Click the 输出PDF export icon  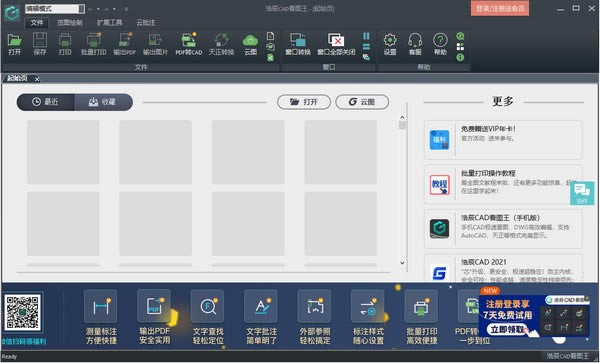(125, 44)
